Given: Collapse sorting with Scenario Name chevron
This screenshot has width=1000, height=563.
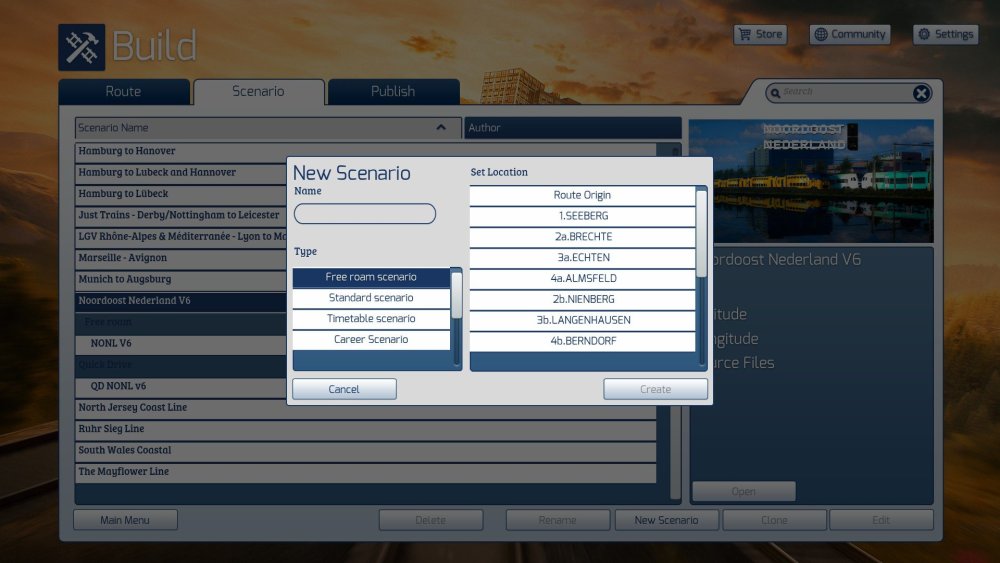Looking at the screenshot, I should click(441, 128).
